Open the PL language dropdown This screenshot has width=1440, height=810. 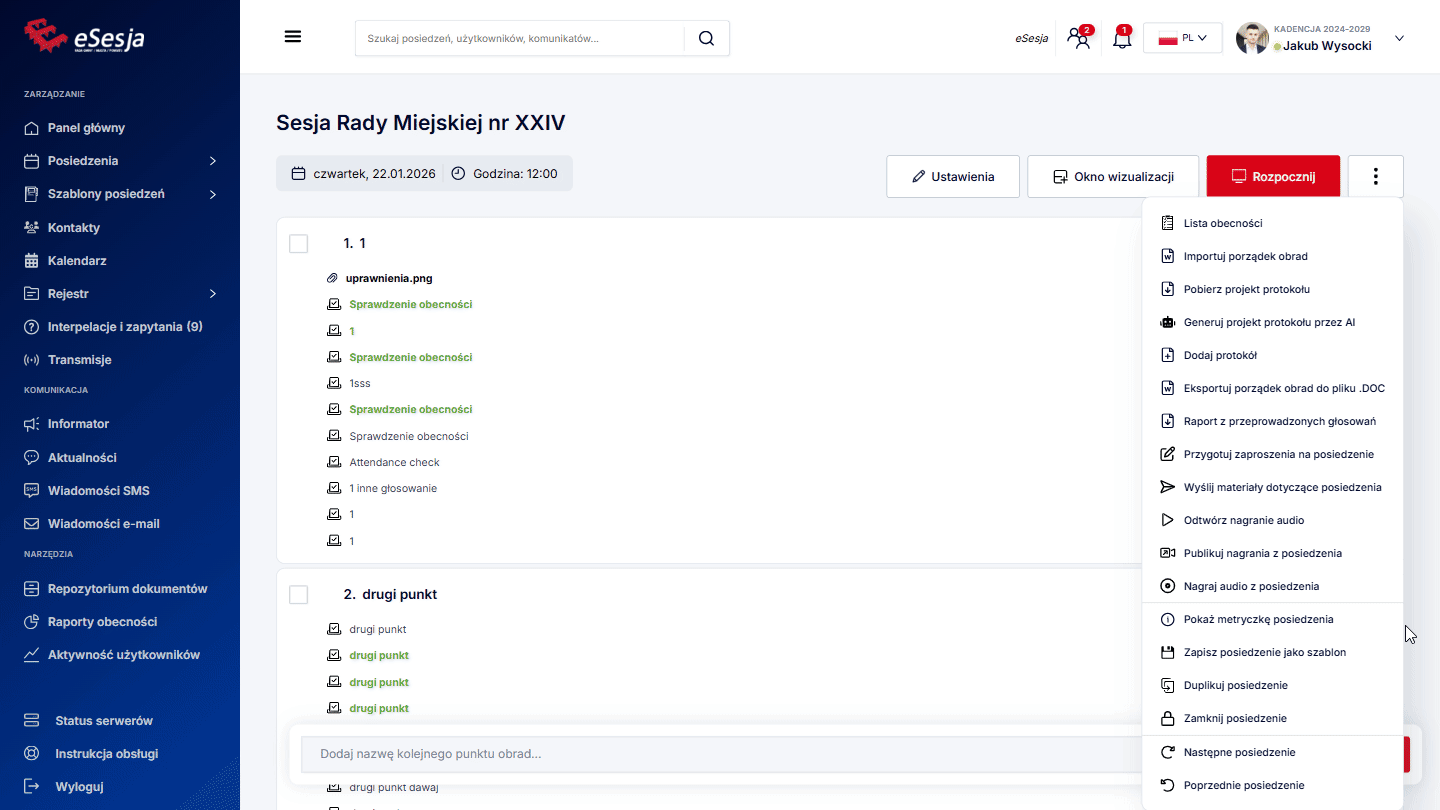pyautogui.click(x=1182, y=38)
